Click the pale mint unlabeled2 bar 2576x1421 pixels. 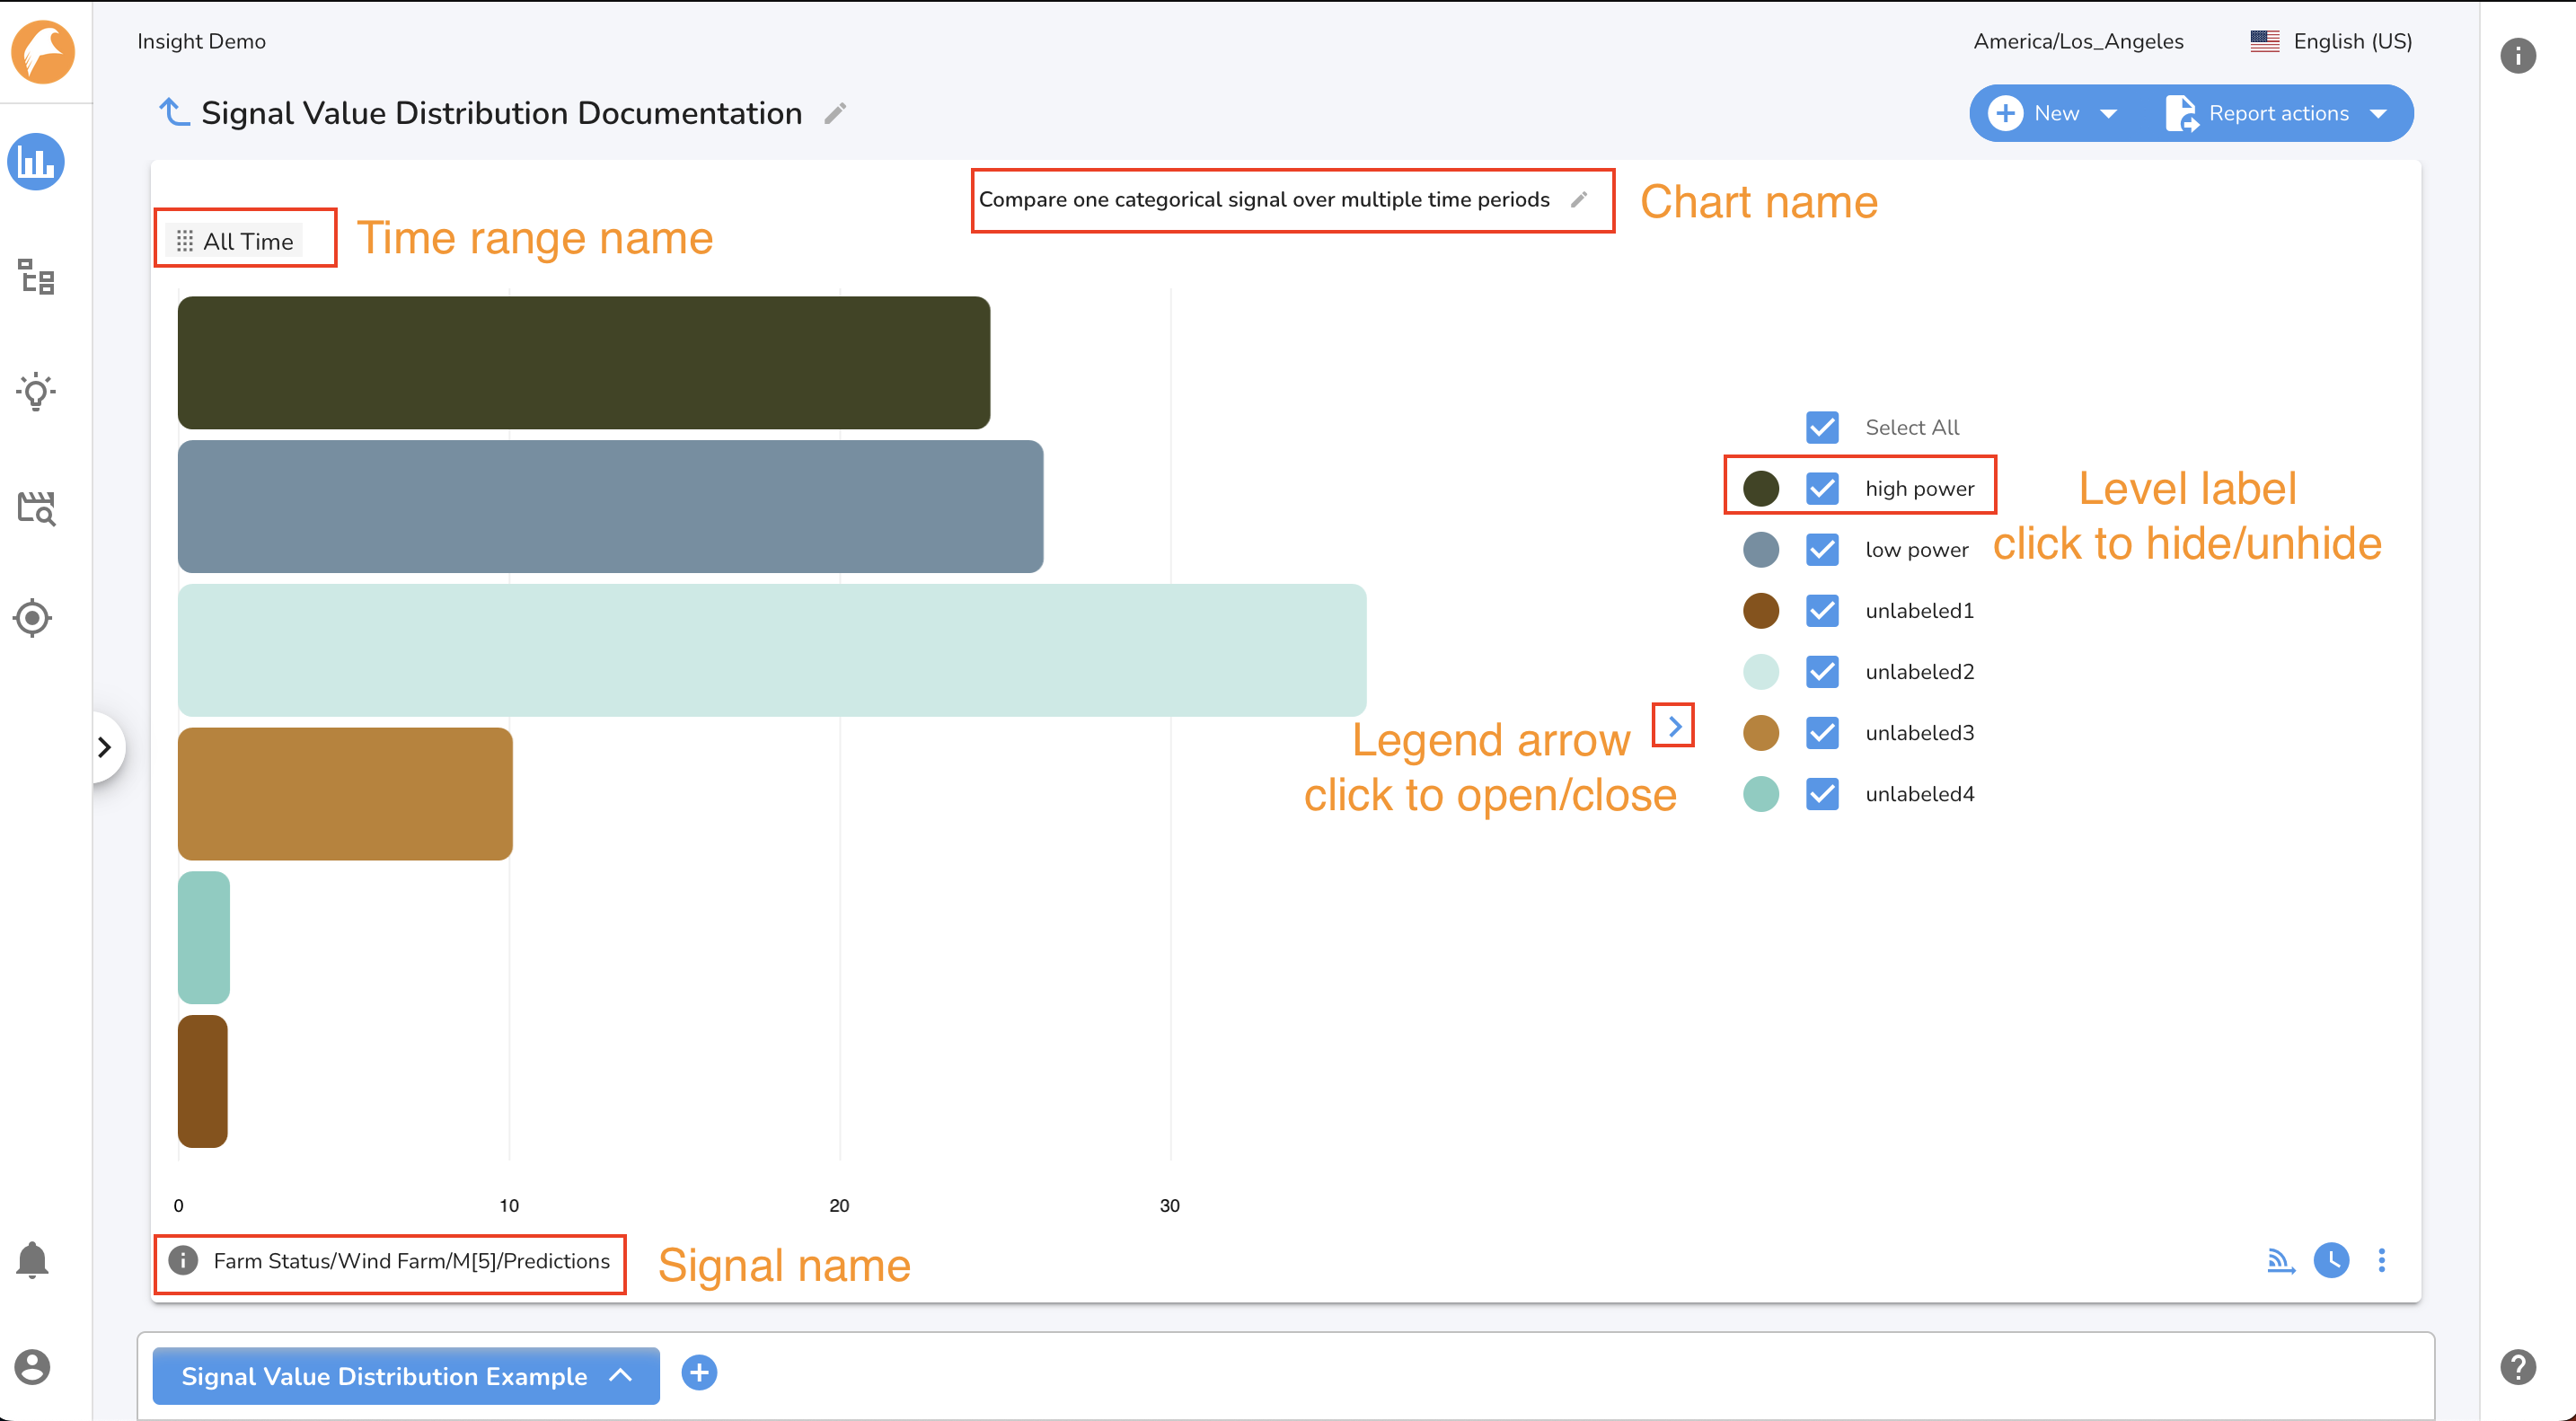point(772,650)
